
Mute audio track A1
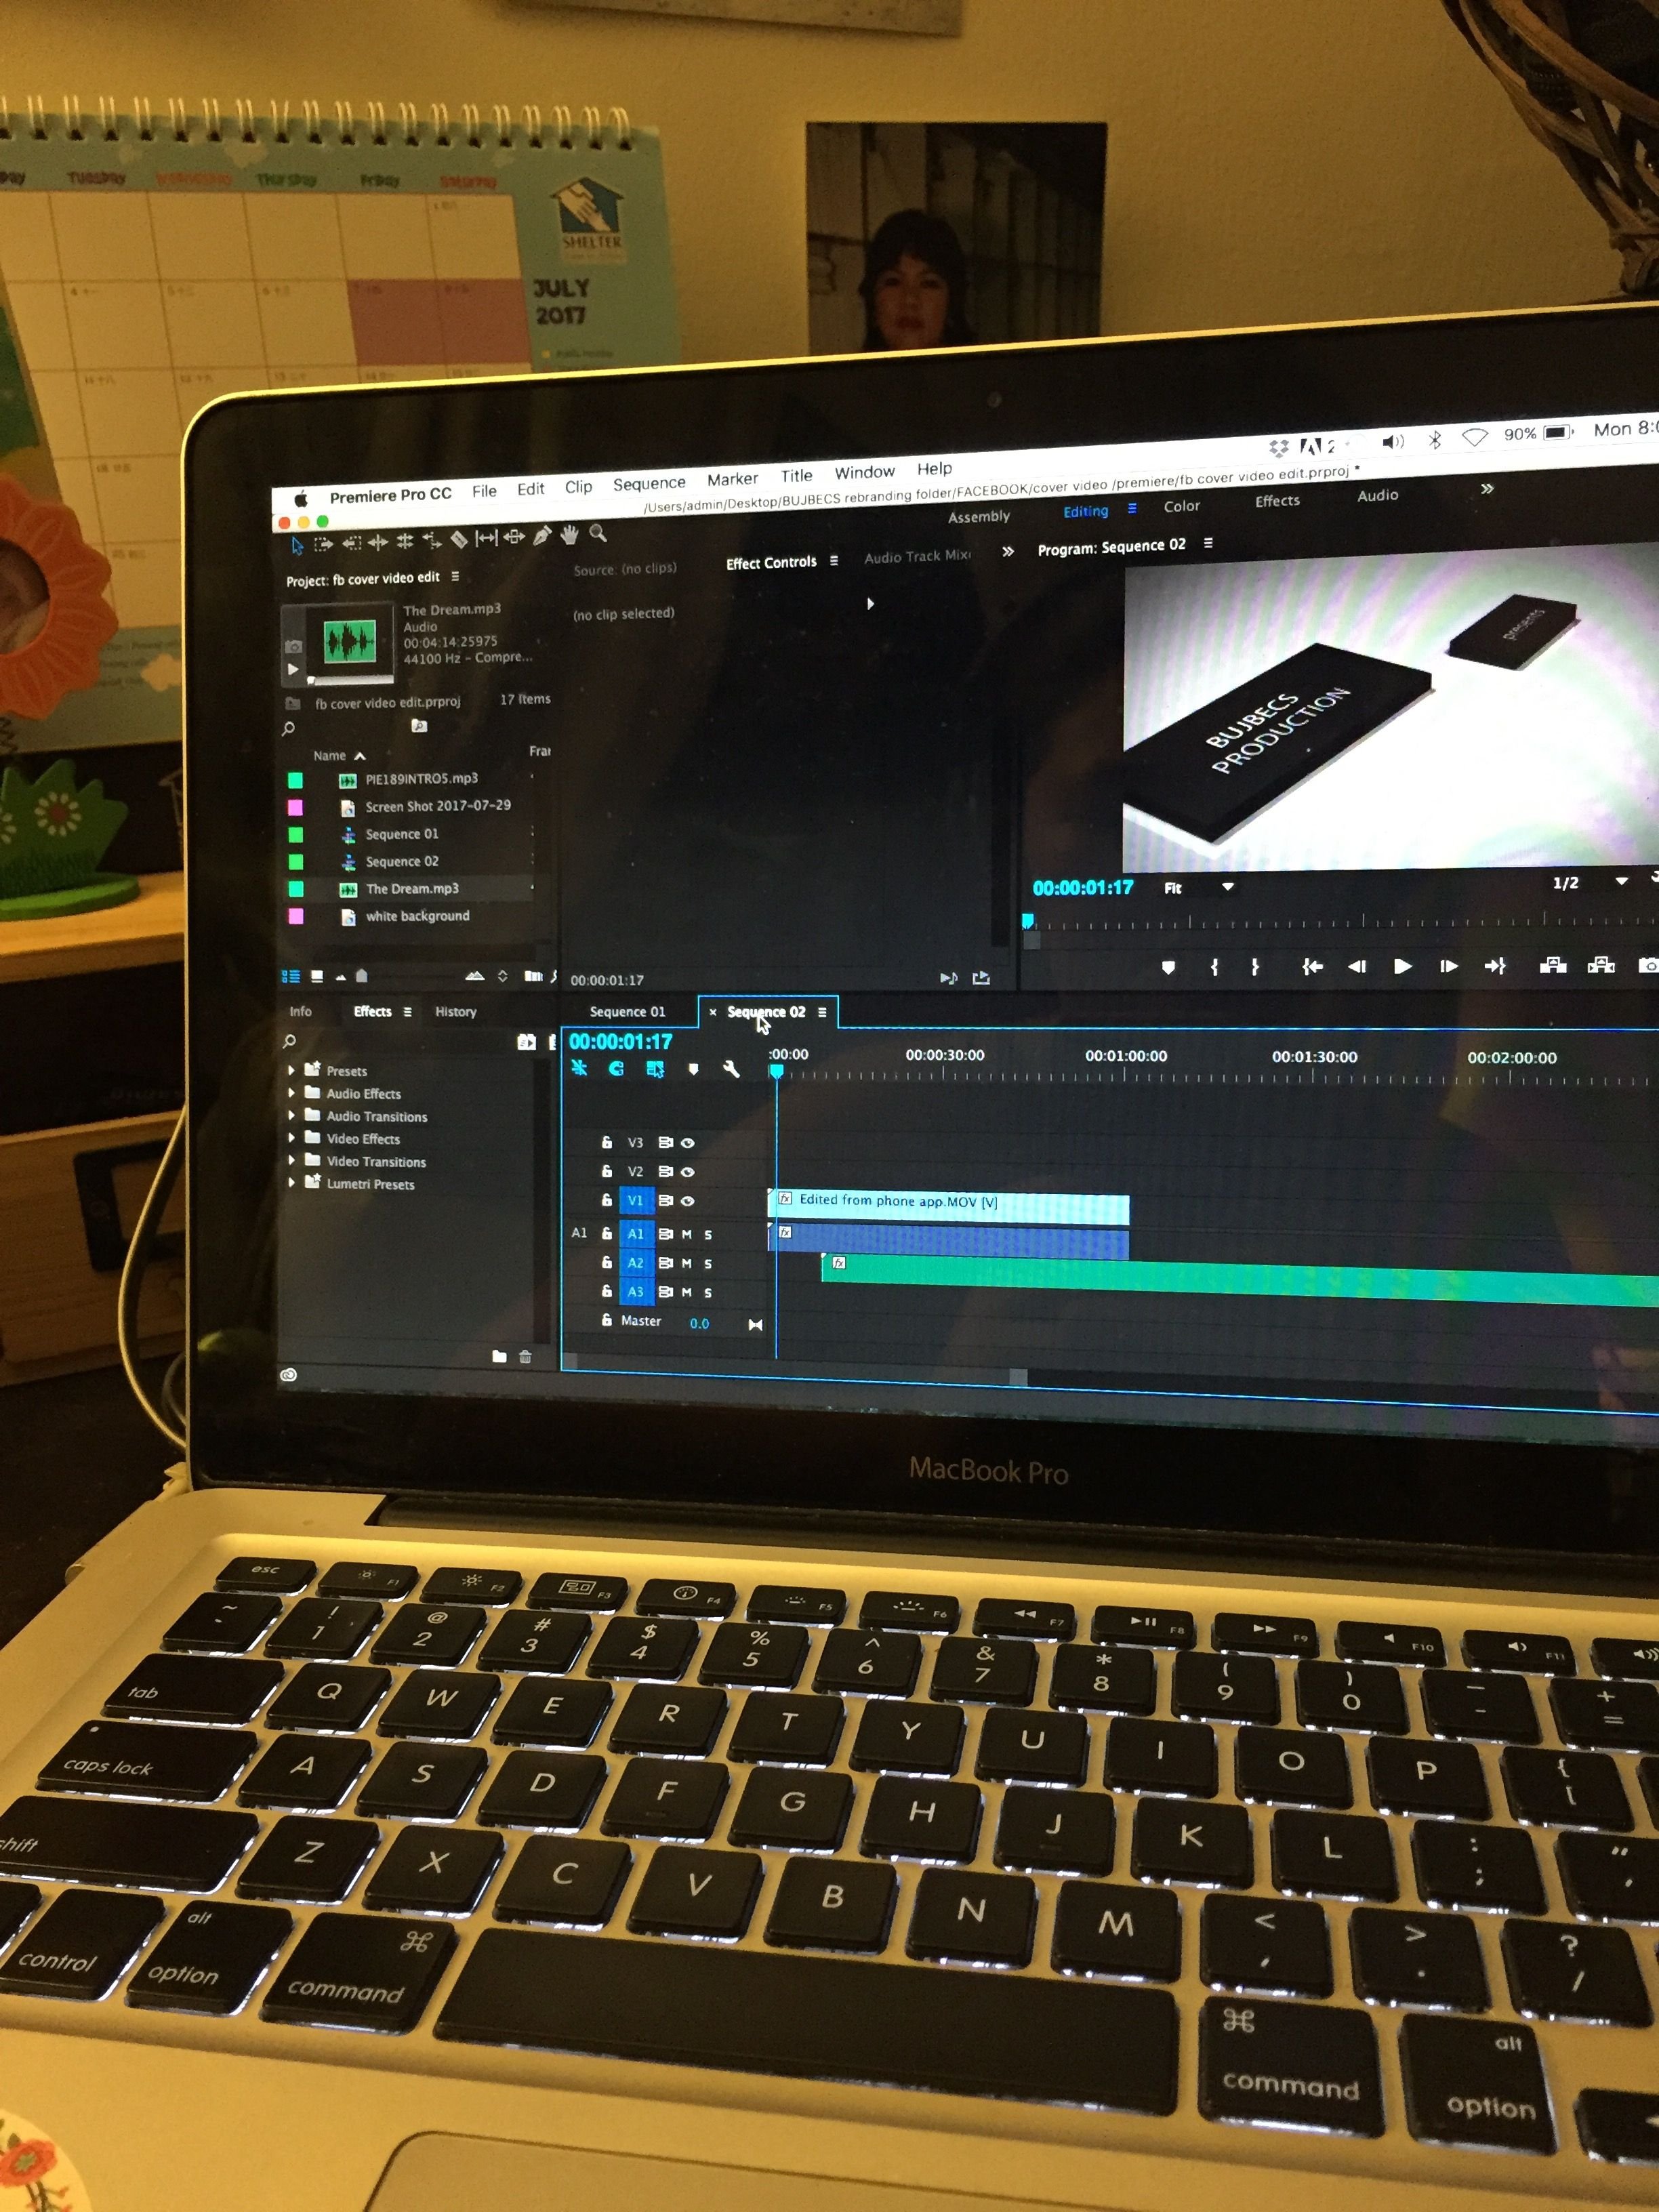coord(687,1234)
